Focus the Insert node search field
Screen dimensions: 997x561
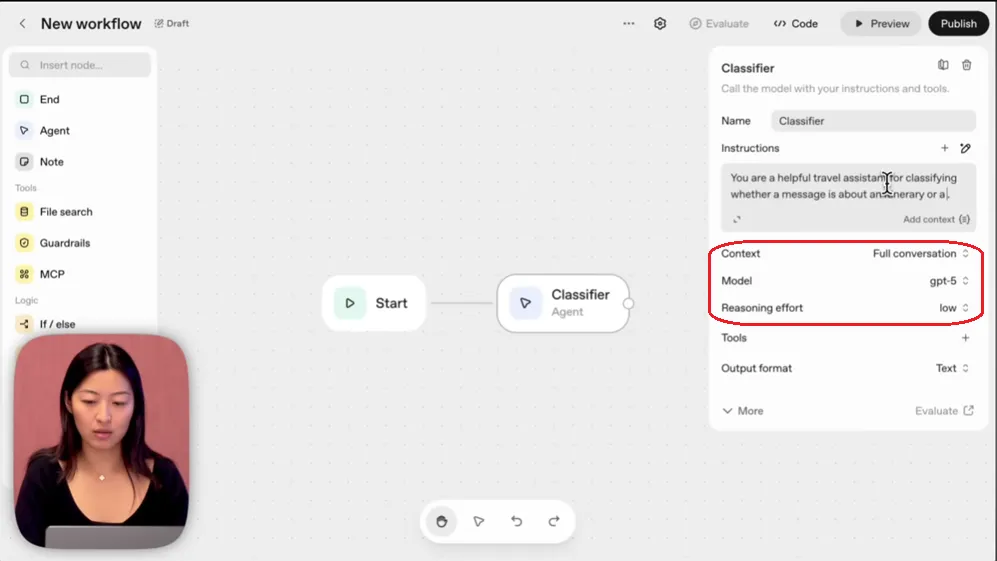pos(80,65)
